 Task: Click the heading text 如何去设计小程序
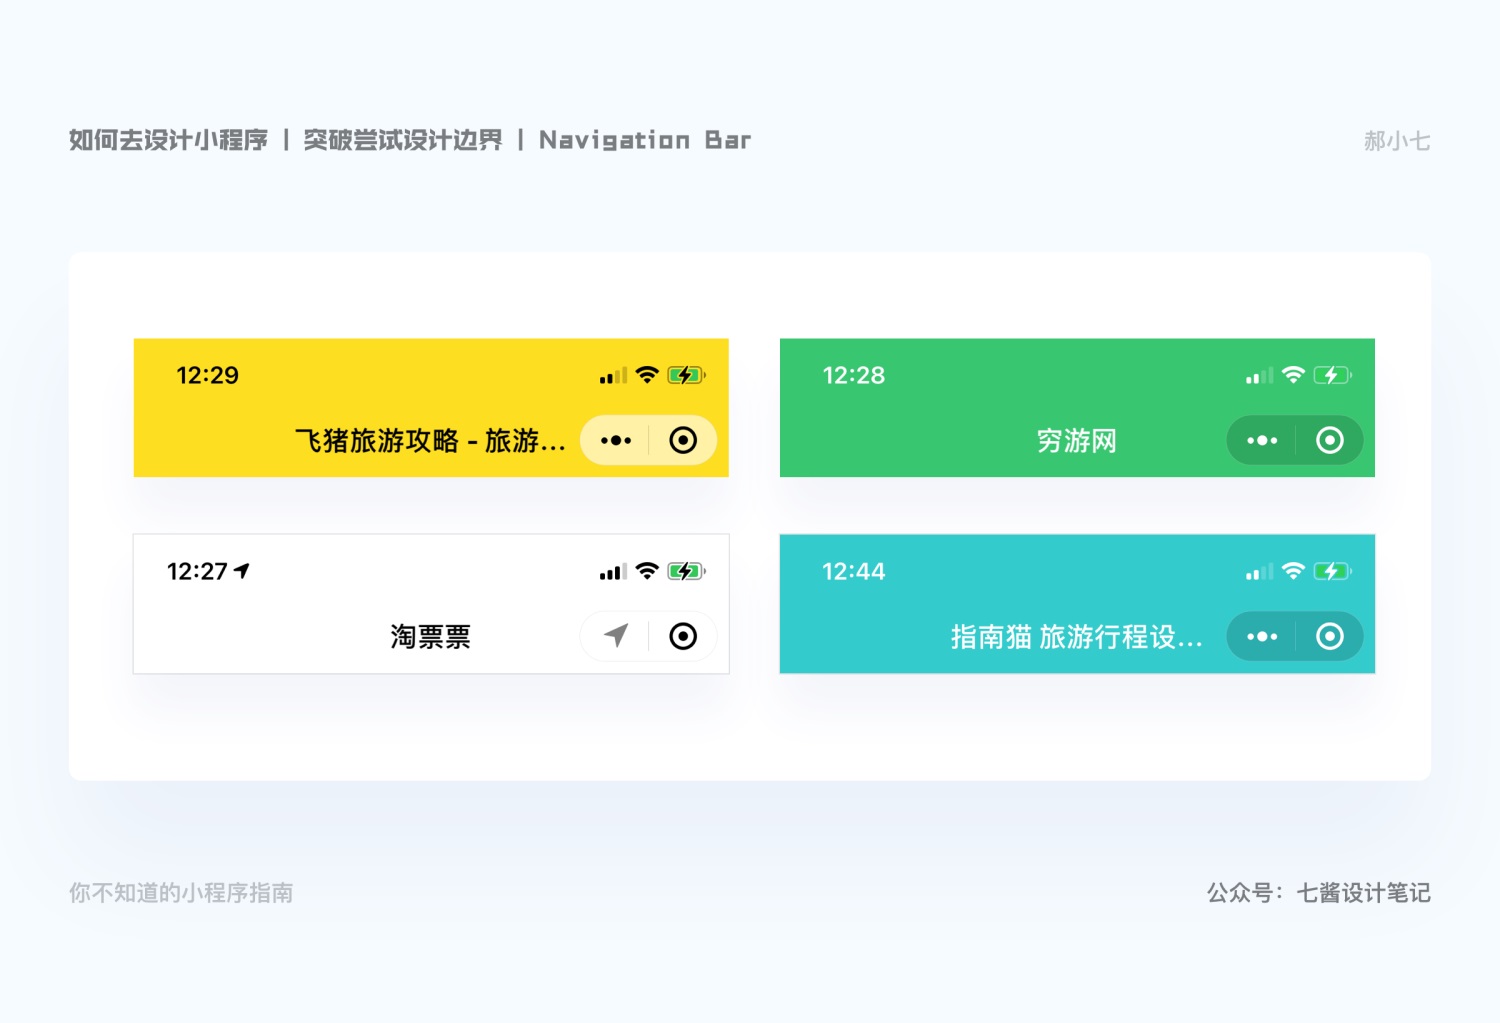click(x=168, y=140)
